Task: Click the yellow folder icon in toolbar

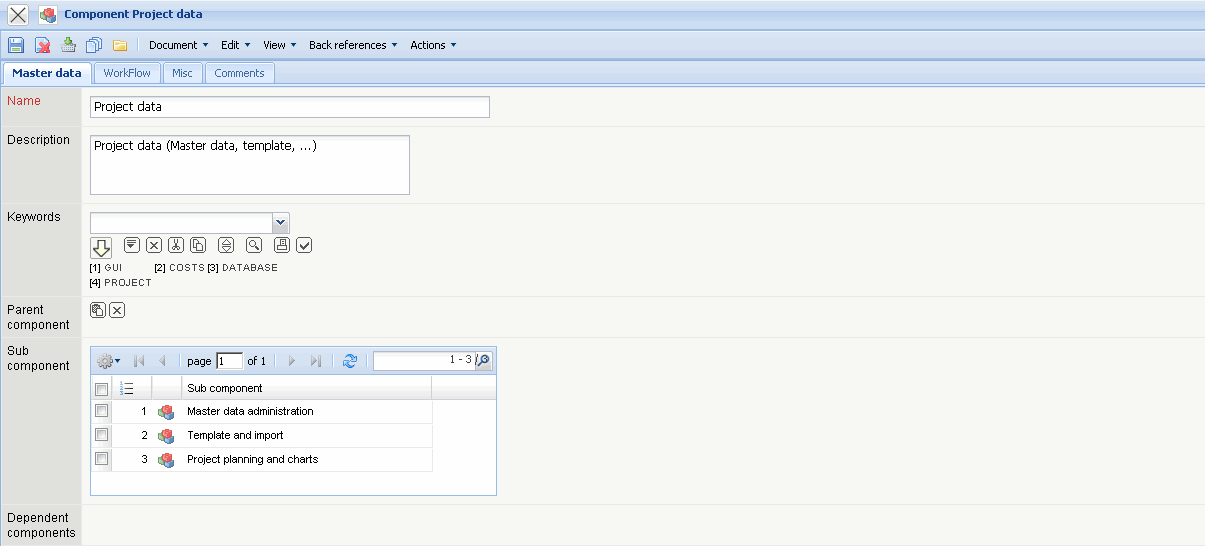Action: coord(120,45)
